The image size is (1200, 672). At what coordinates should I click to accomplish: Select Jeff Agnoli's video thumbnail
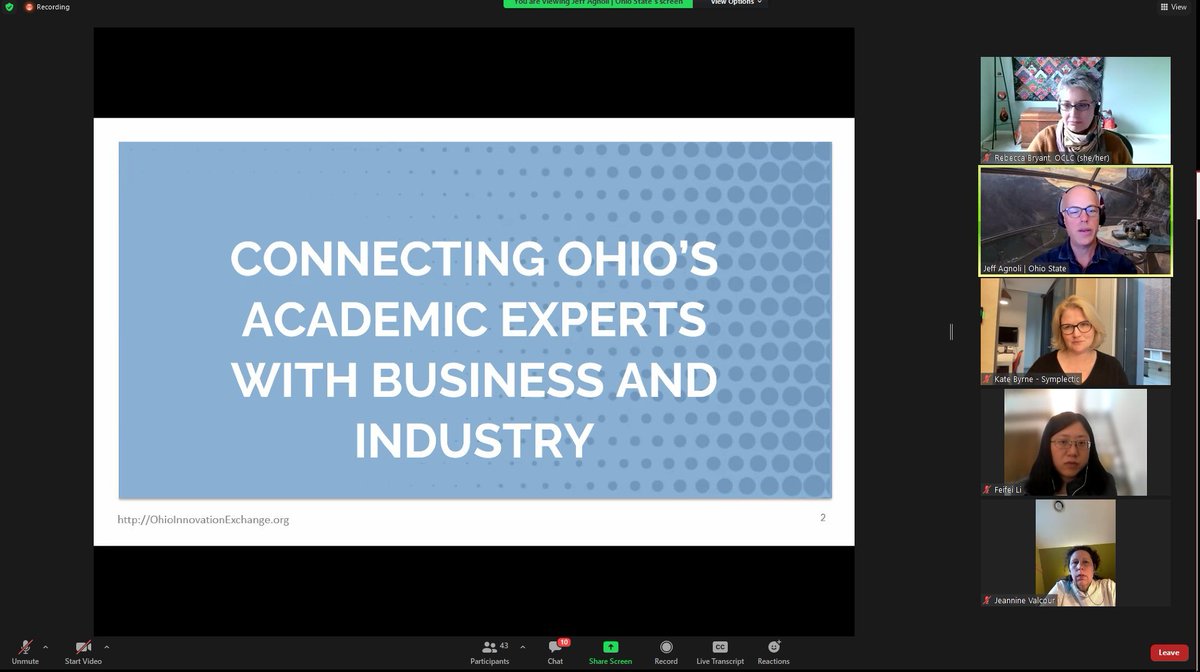pyautogui.click(x=1075, y=220)
